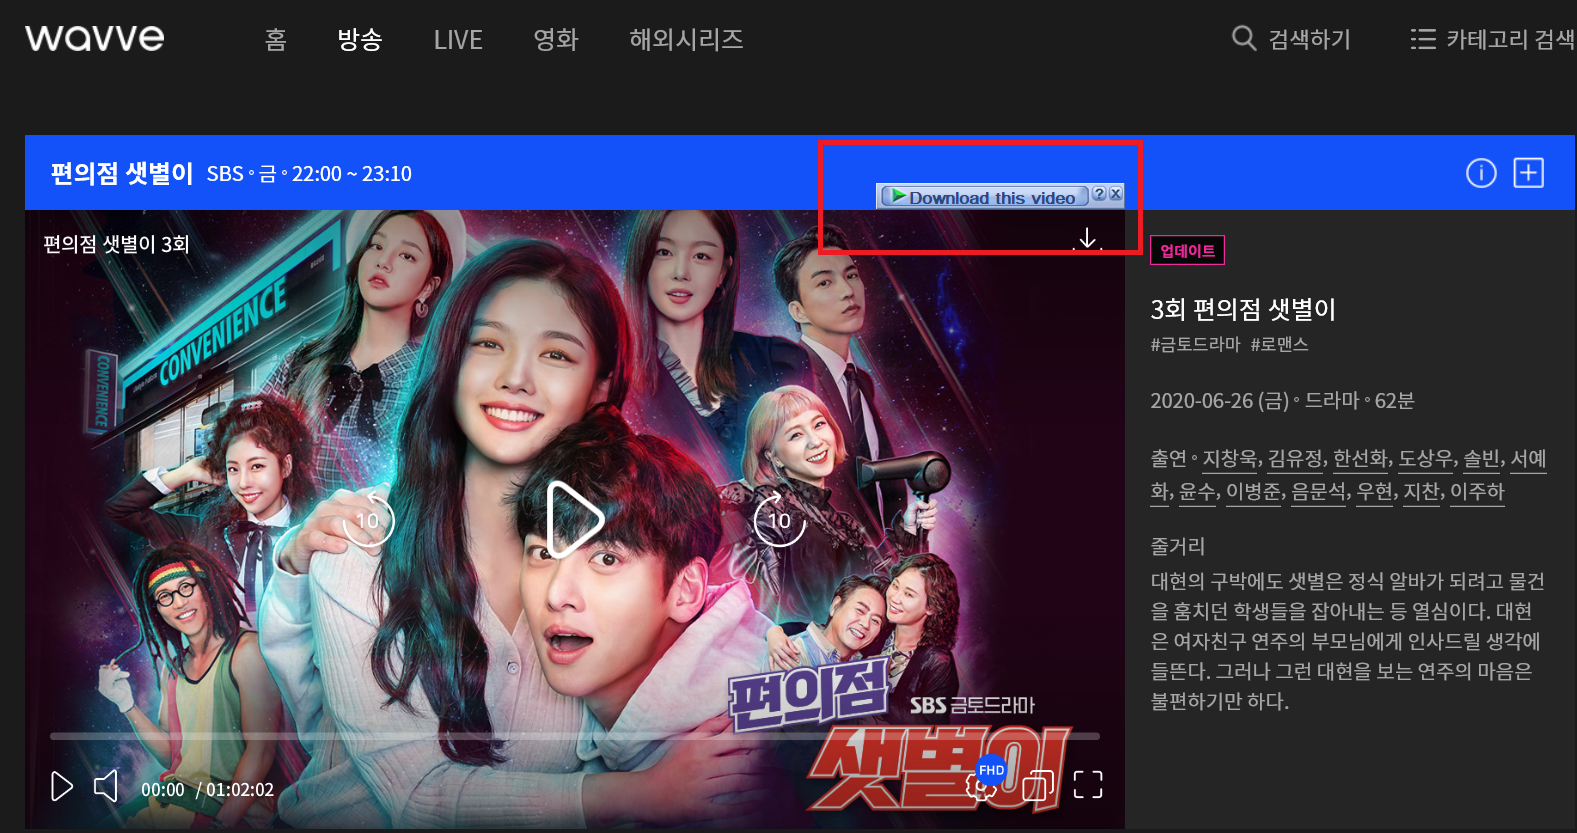Viewport: 1577px width, 833px height.
Task: Open the wavve home via the logo
Action: [95, 38]
